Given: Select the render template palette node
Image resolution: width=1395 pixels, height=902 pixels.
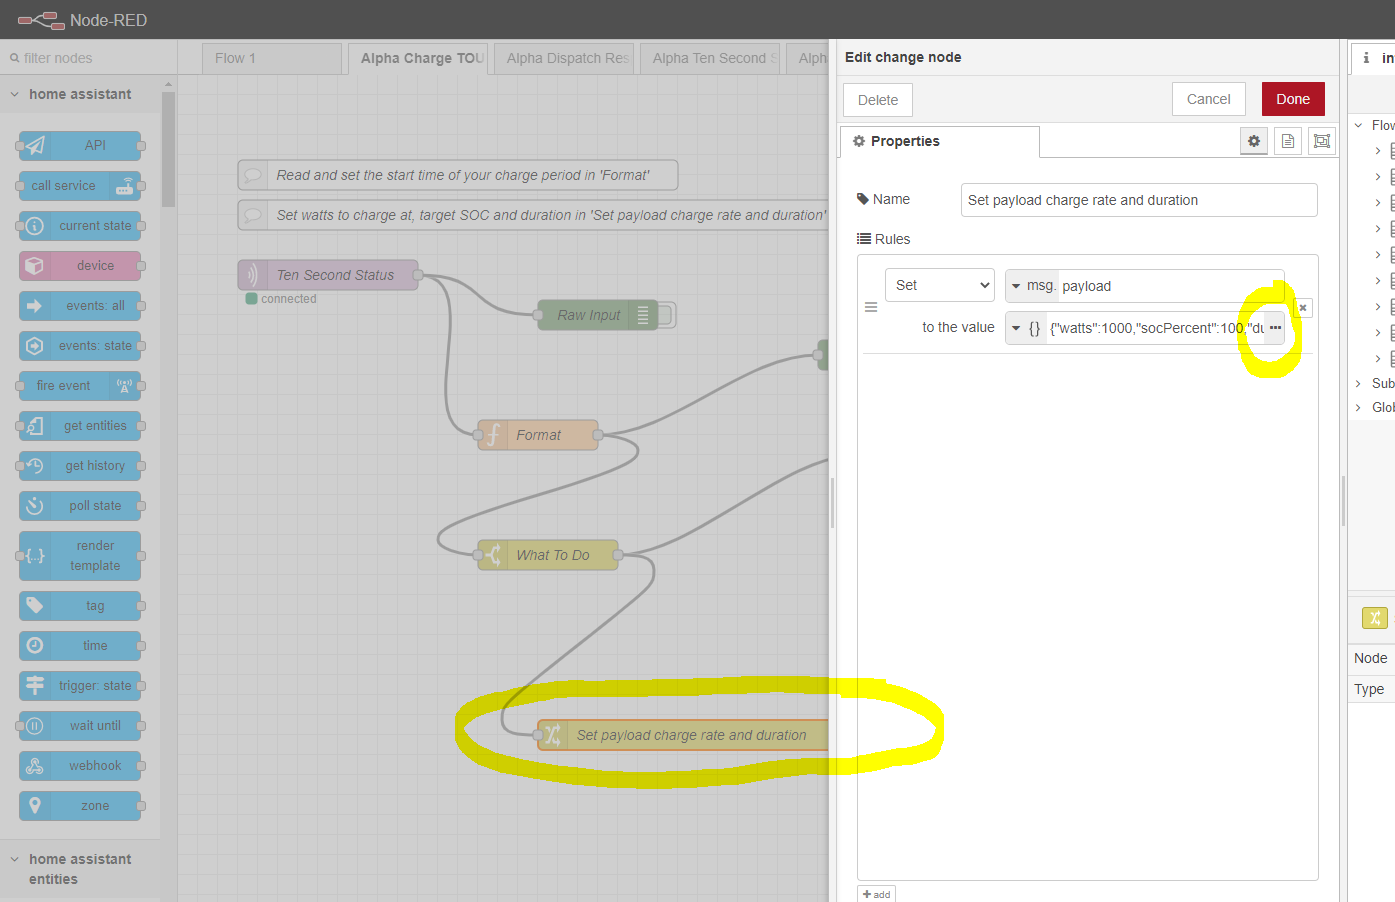Looking at the screenshot, I should pyautogui.click(x=80, y=555).
